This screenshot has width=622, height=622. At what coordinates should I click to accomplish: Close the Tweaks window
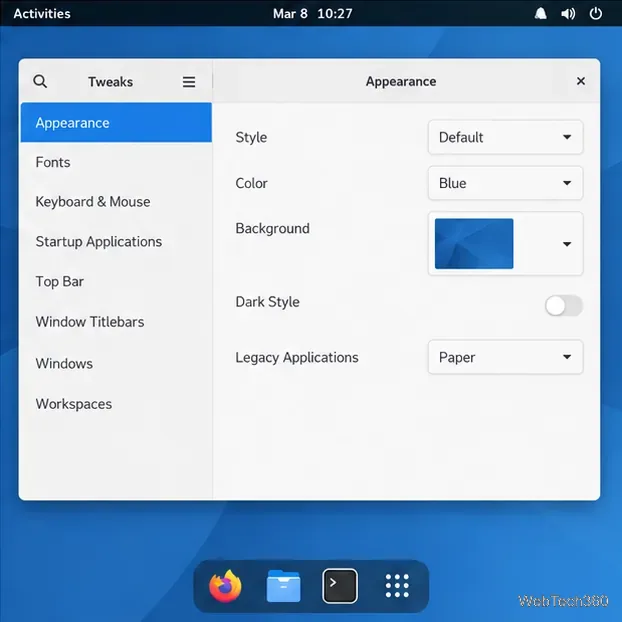[x=581, y=81]
